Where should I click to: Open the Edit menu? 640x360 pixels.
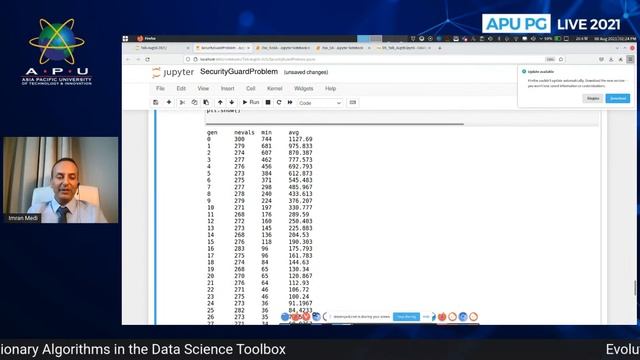[181, 89]
